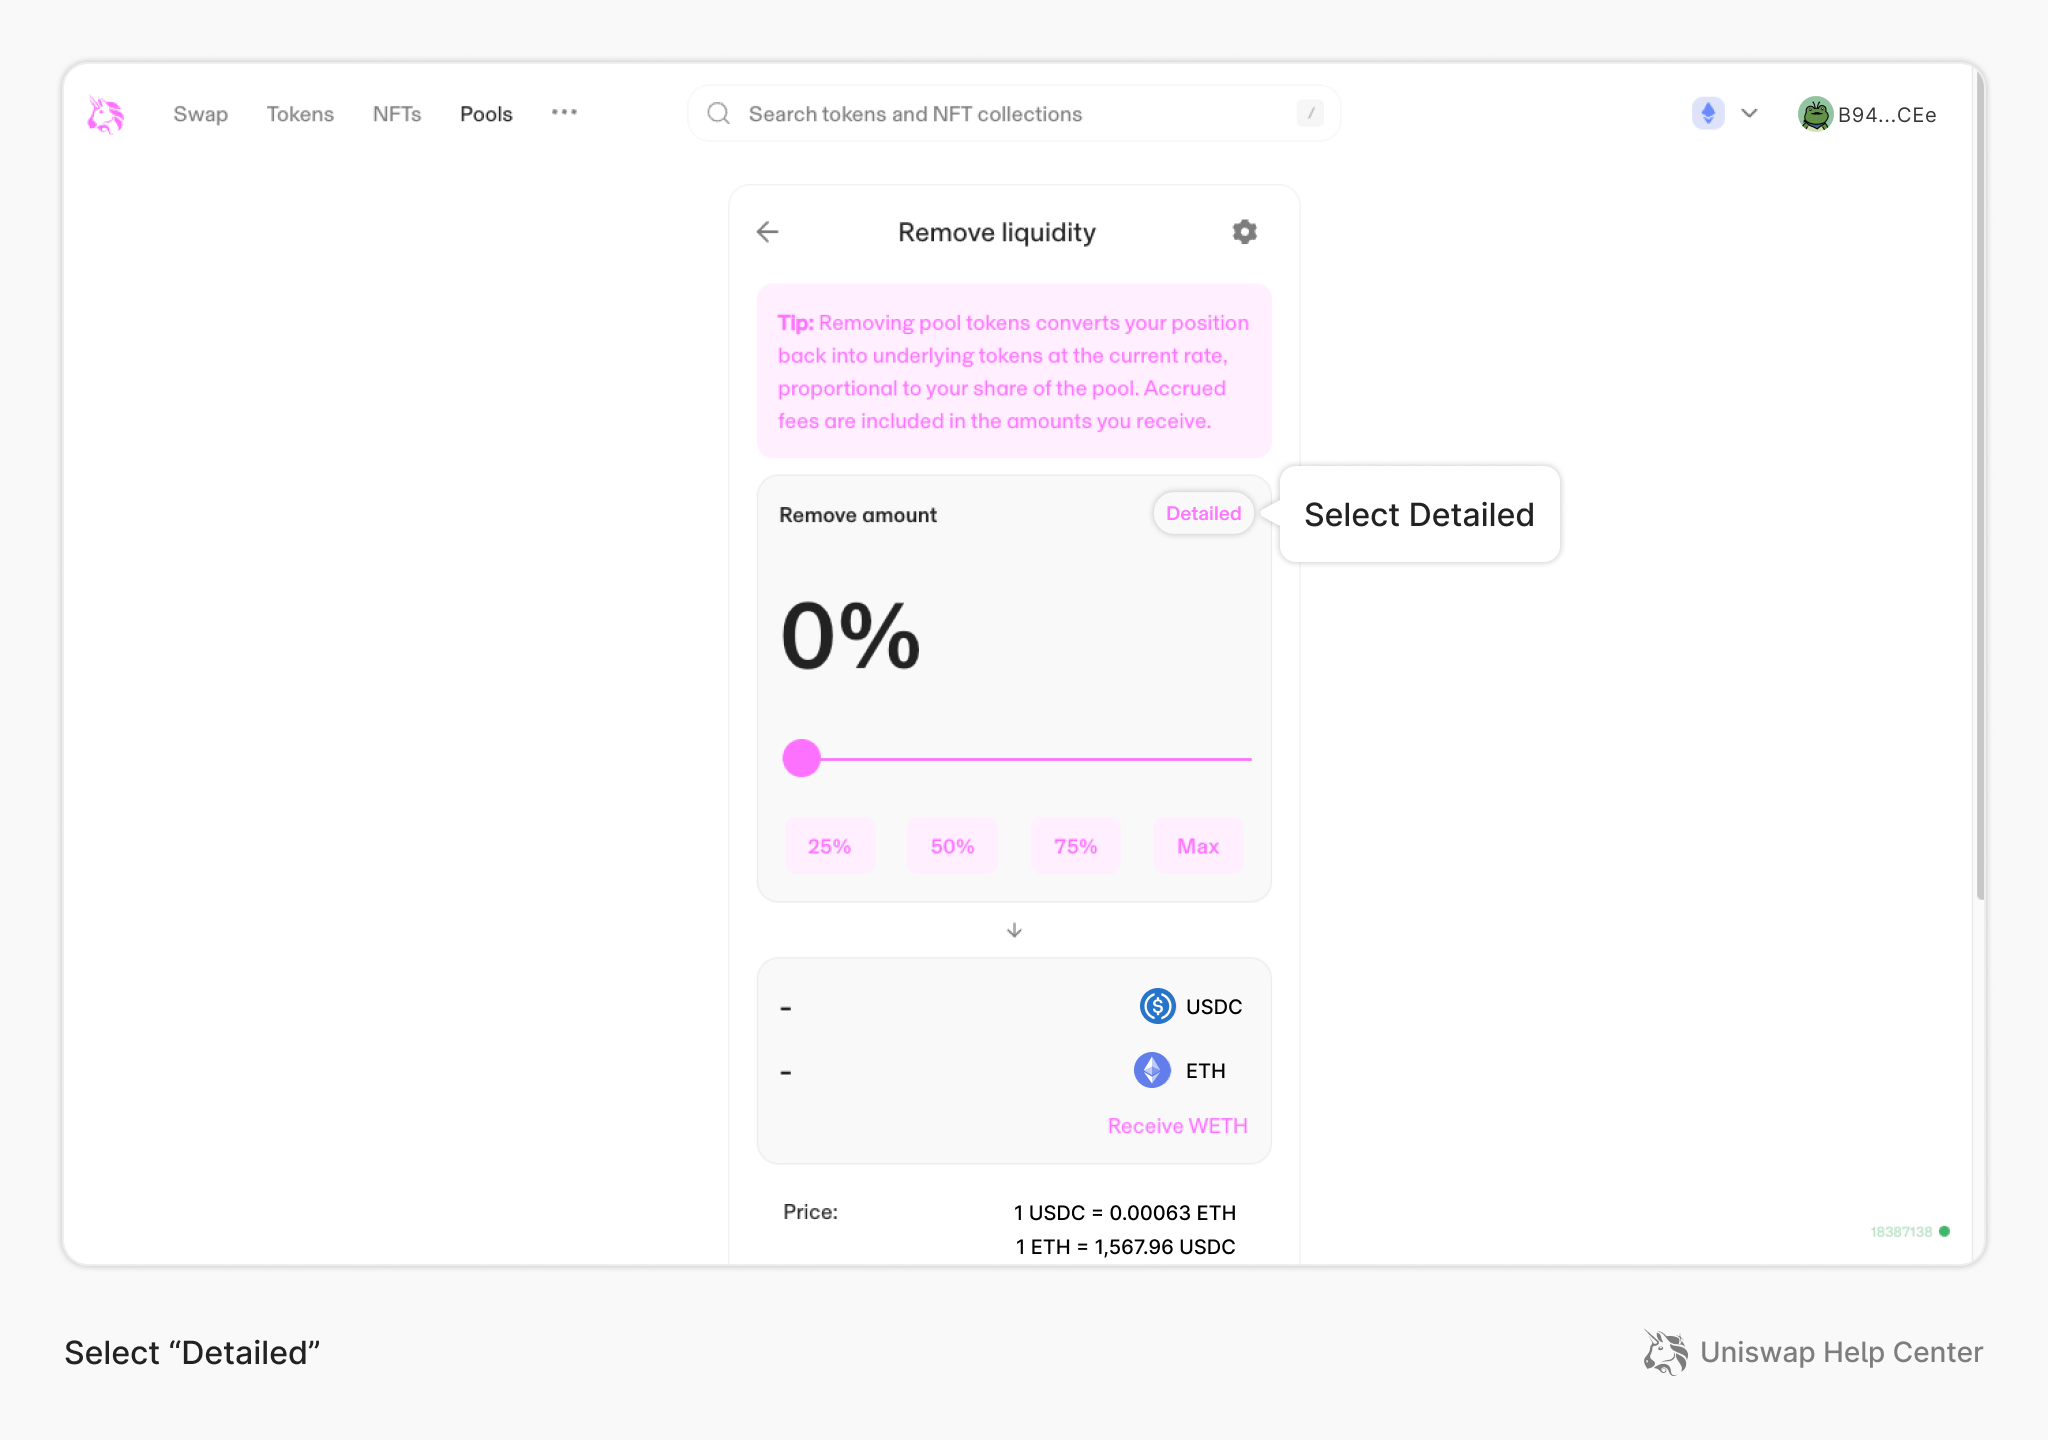Choose the 75% remove amount button
This screenshot has width=2048, height=1440.
[x=1075, y=846]
